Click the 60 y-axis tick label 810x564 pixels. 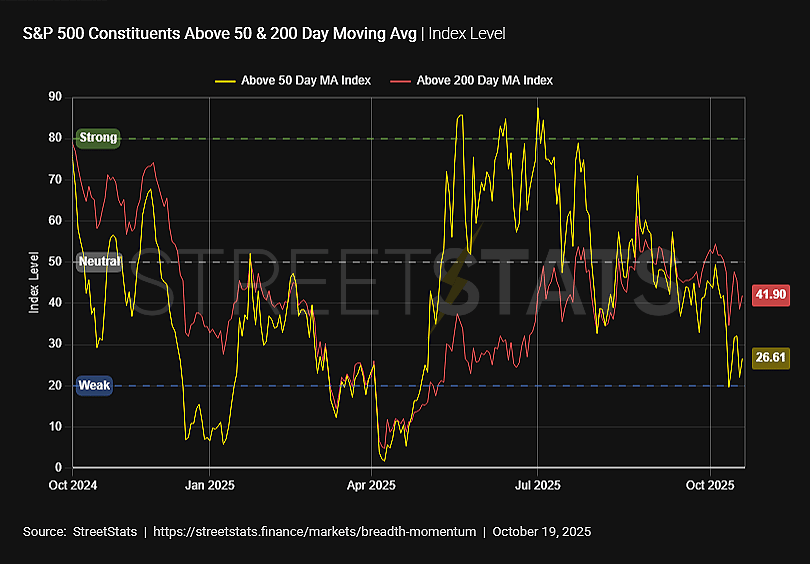(x=55, y=221)
